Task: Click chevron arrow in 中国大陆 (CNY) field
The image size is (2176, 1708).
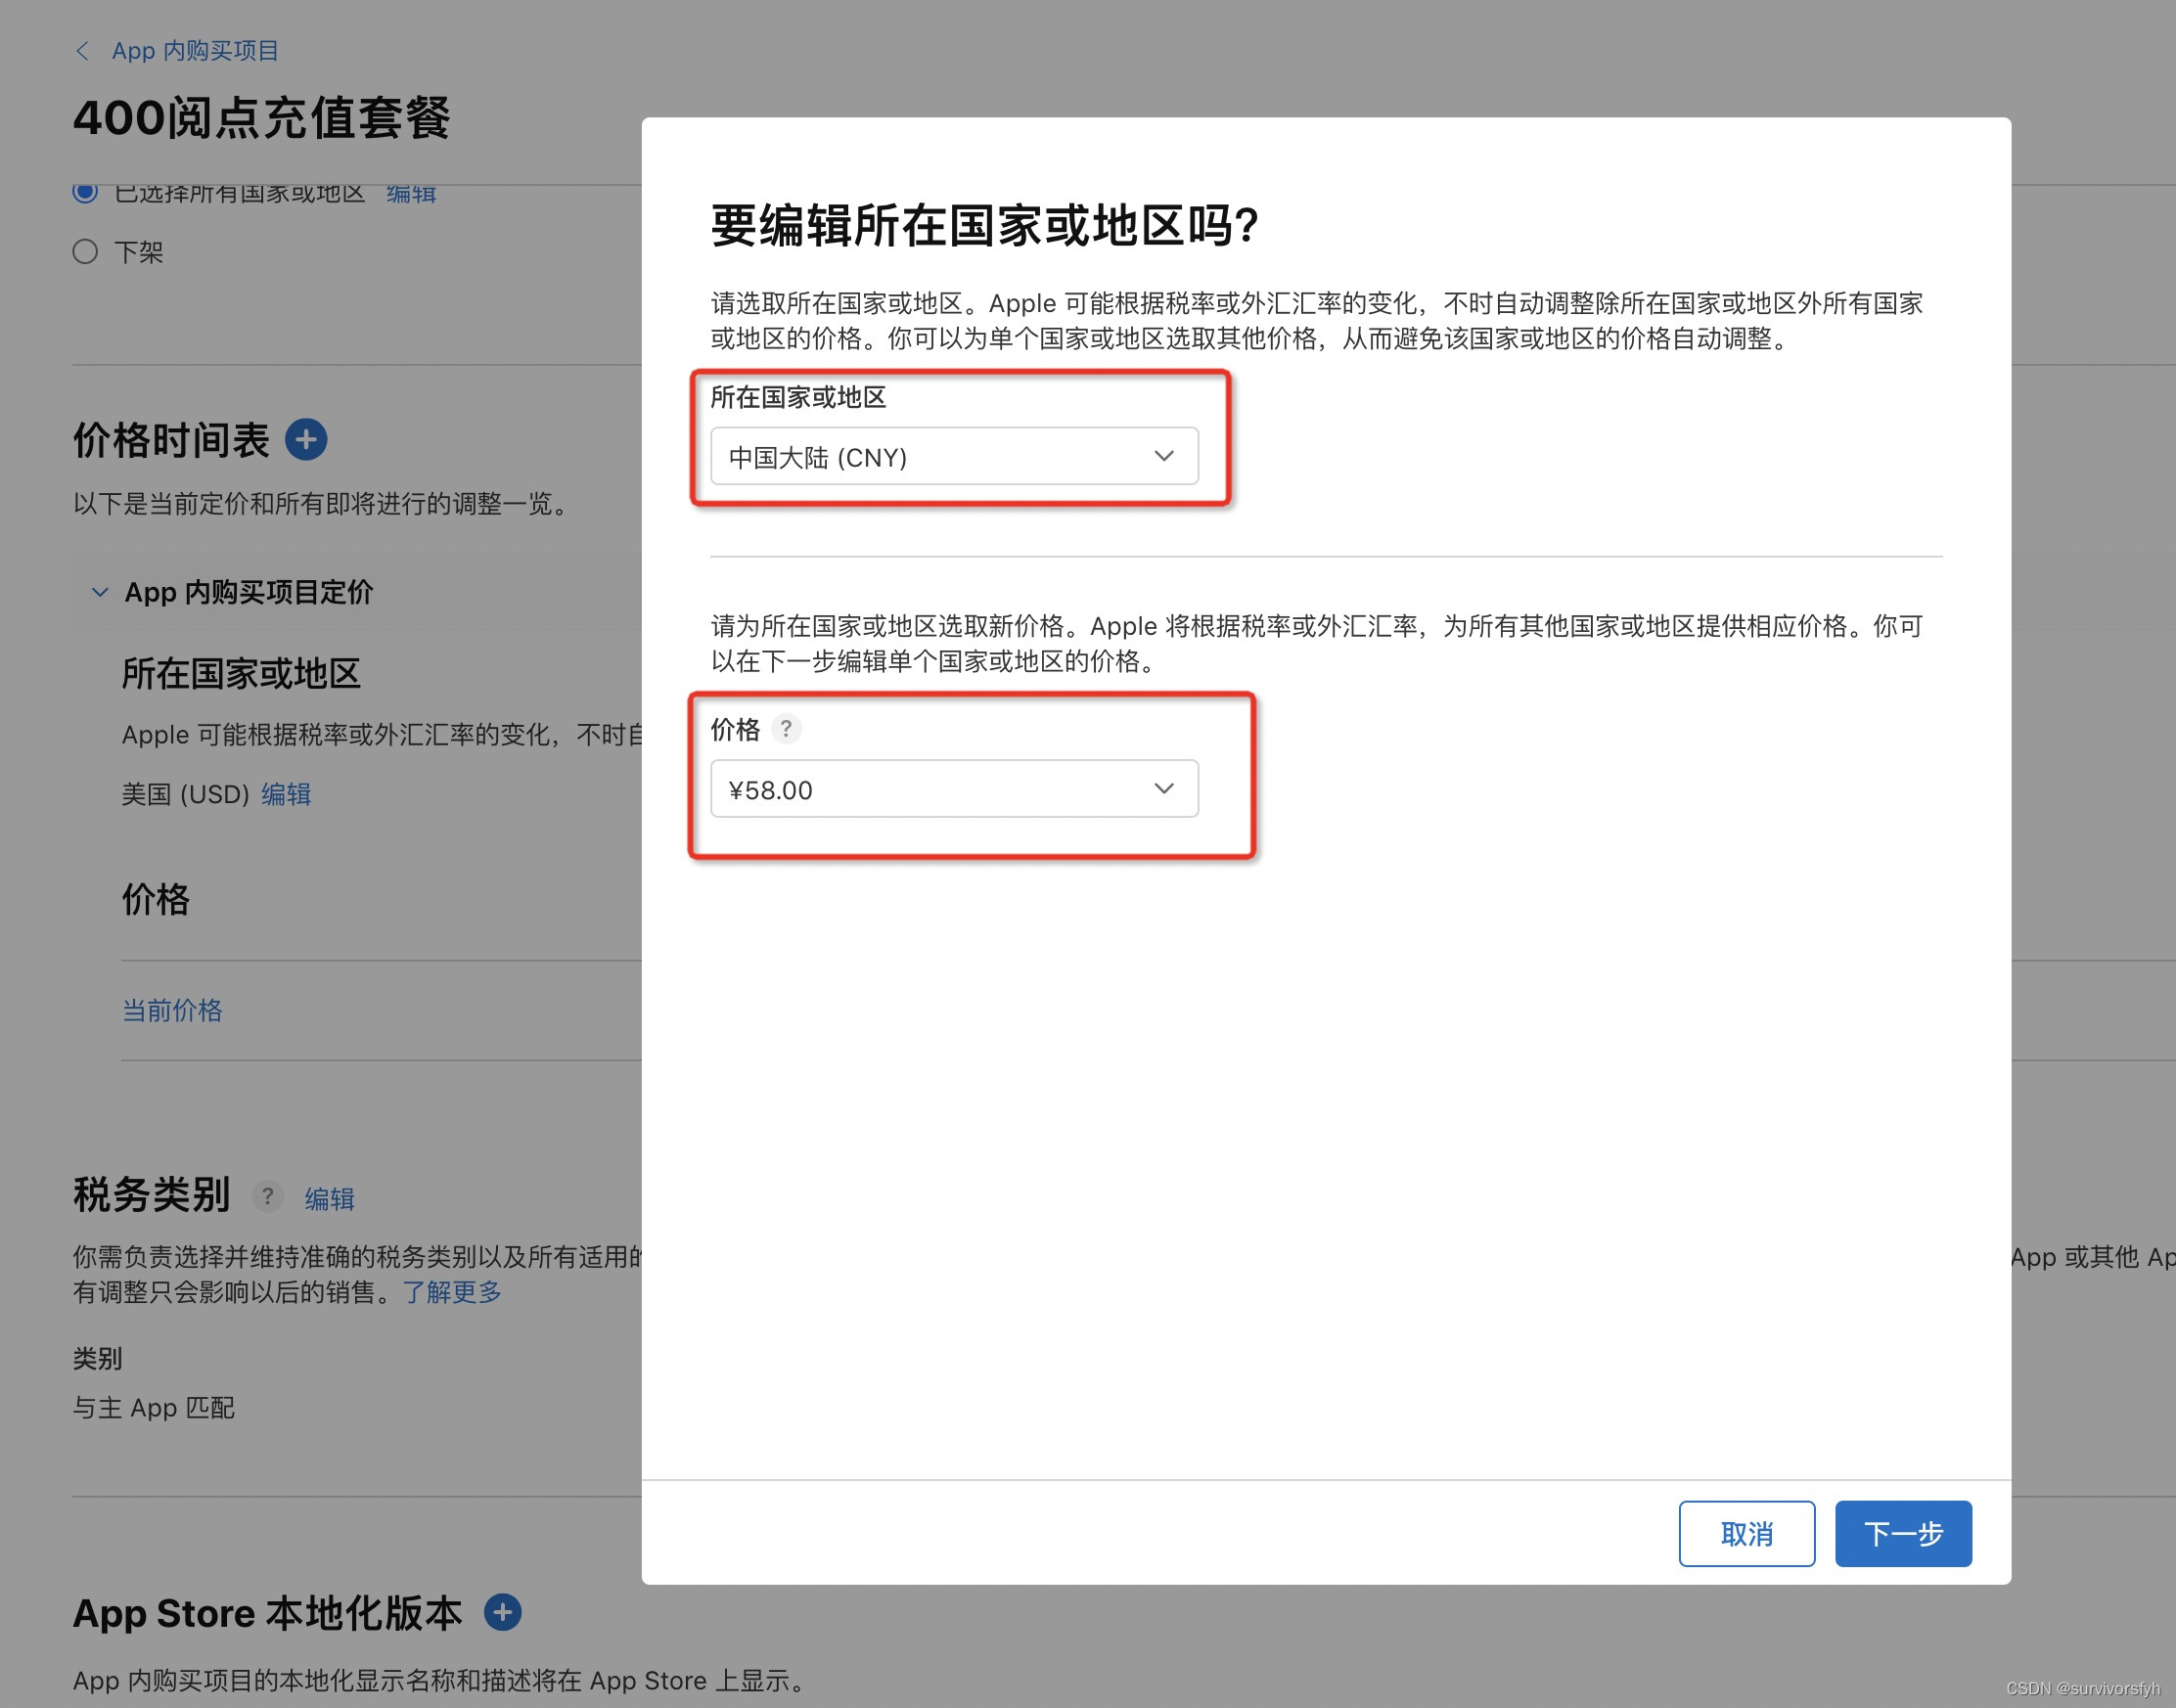Action: pos(1163,456)
